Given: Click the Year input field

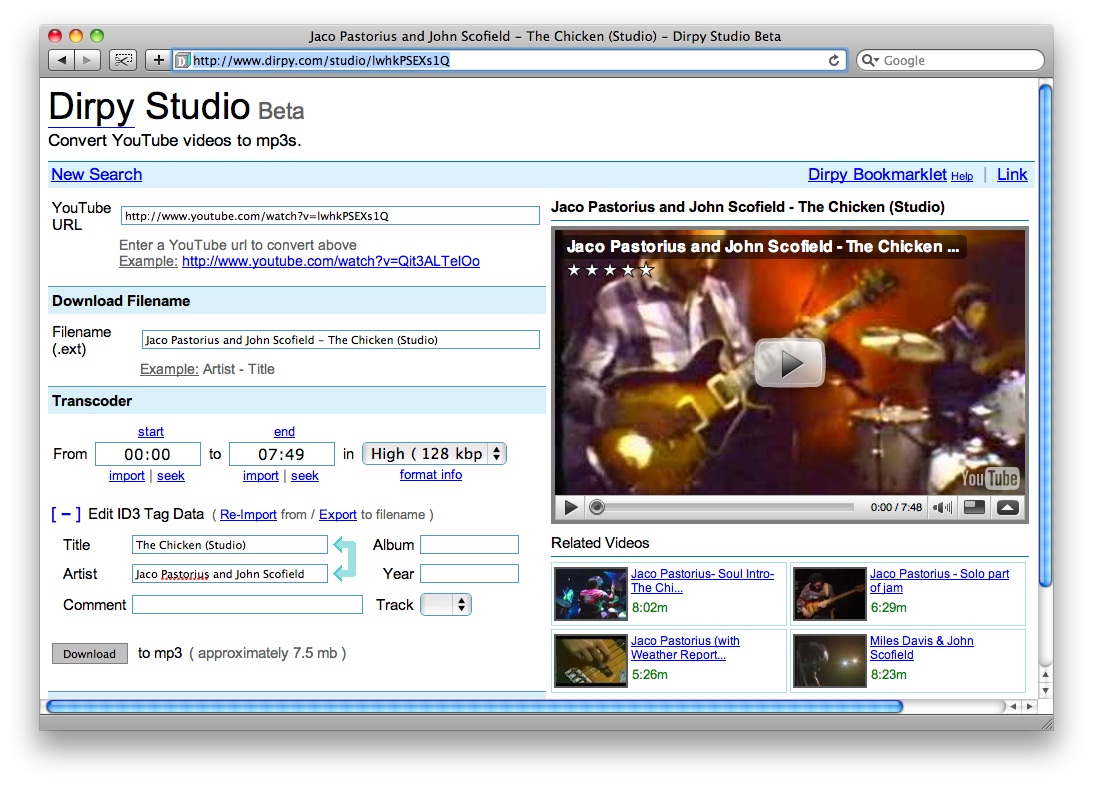Looking at the screenshot, I should [469, 574].
